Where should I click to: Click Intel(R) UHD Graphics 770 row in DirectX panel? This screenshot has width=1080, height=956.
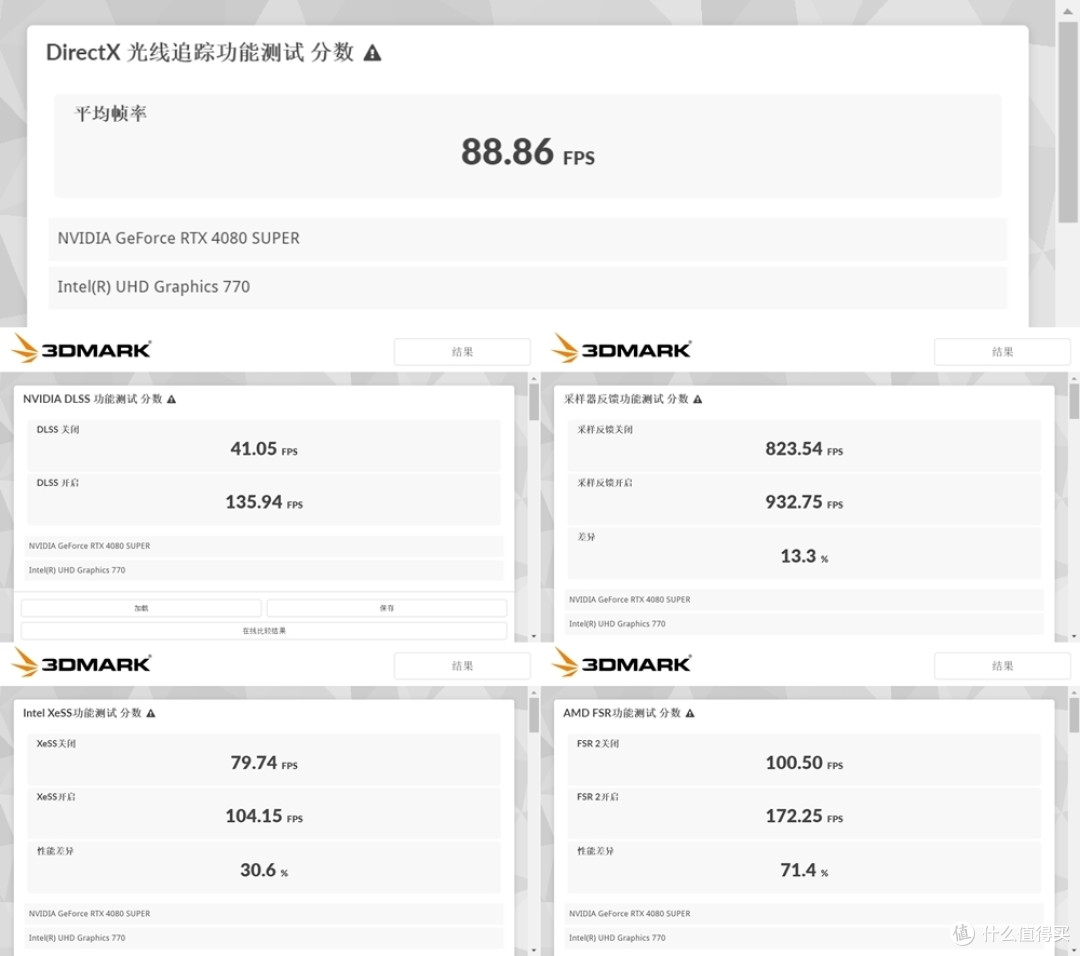coord(528,287)
